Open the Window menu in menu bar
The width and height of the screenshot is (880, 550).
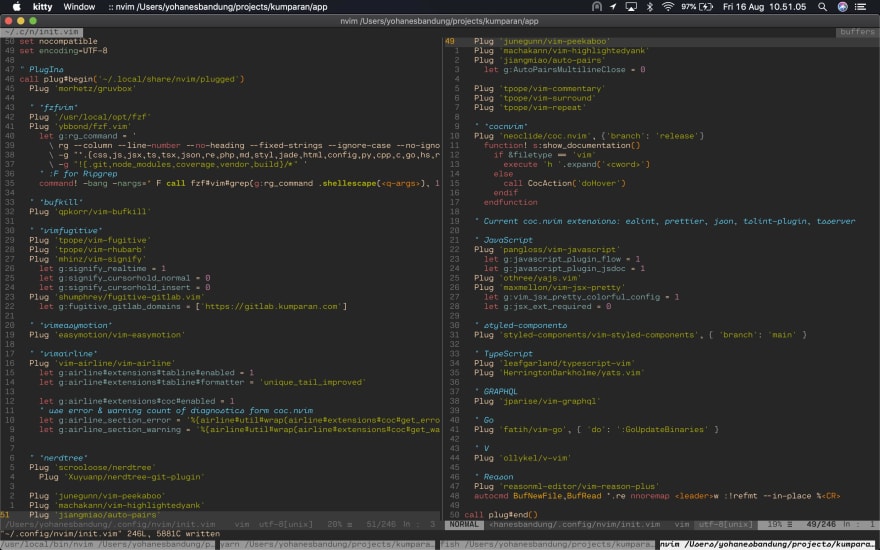(79, 7)
